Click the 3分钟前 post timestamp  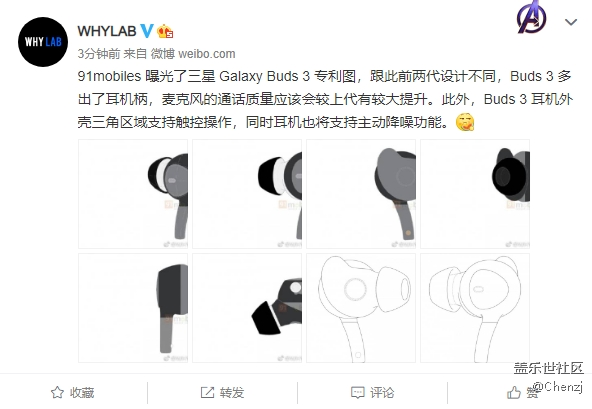coord(99,54)
